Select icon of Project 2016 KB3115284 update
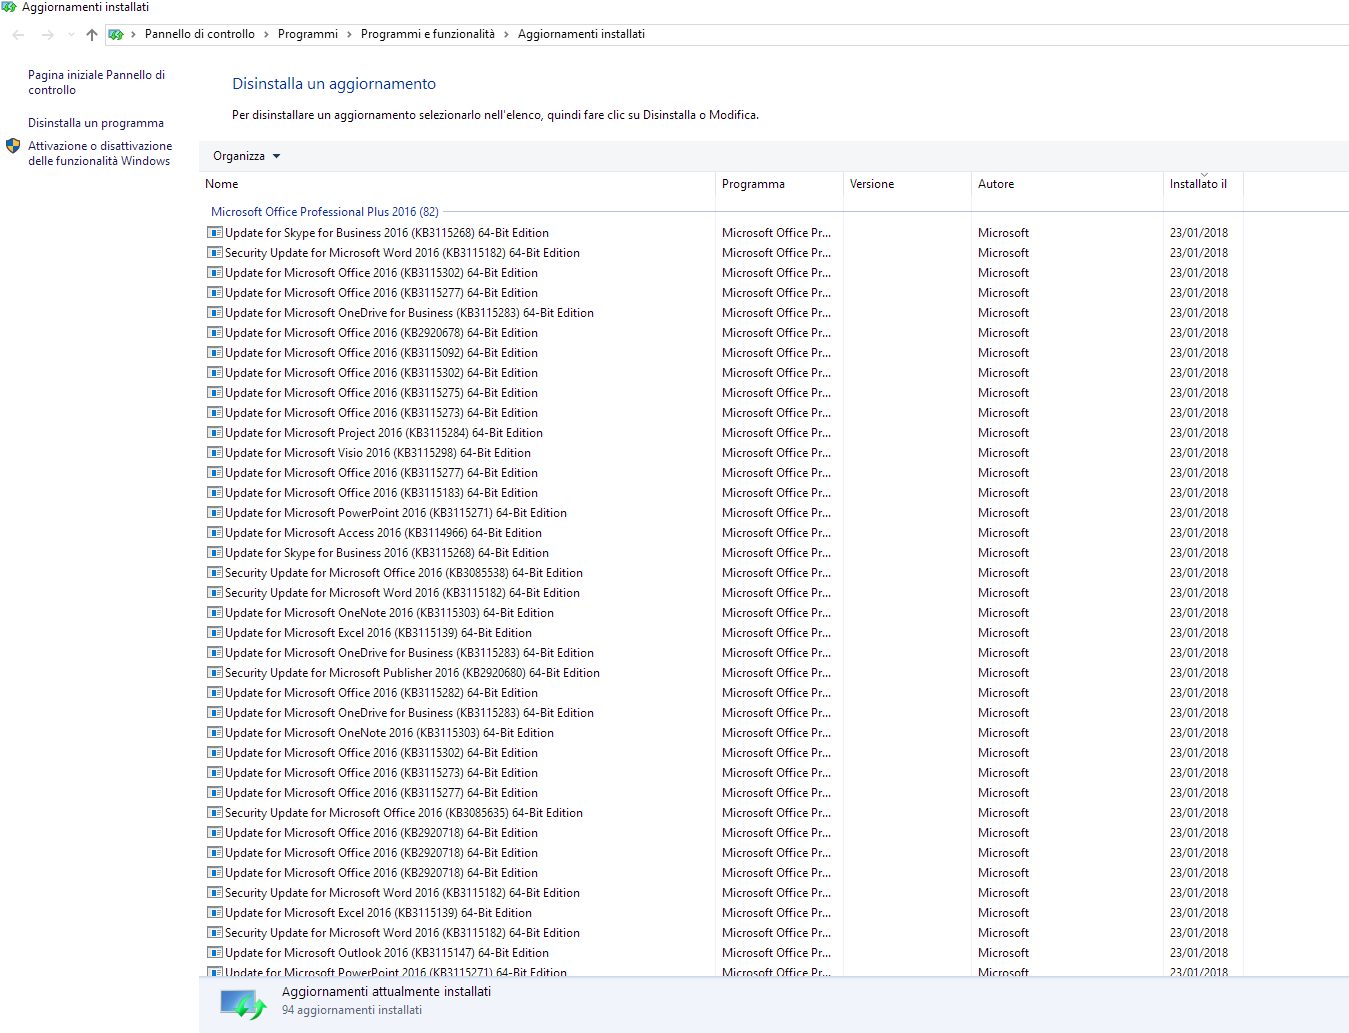Screen dimensions: 1349x1033 (215, 433)
